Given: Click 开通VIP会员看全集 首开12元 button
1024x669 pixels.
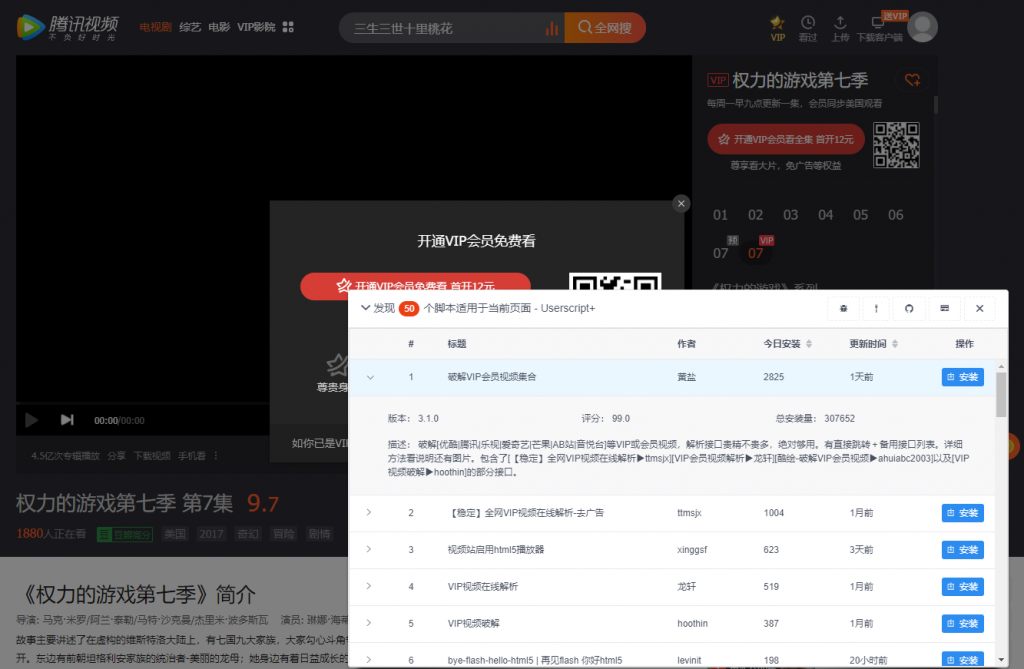Looking at the screenshot, I should click(786, 139).
